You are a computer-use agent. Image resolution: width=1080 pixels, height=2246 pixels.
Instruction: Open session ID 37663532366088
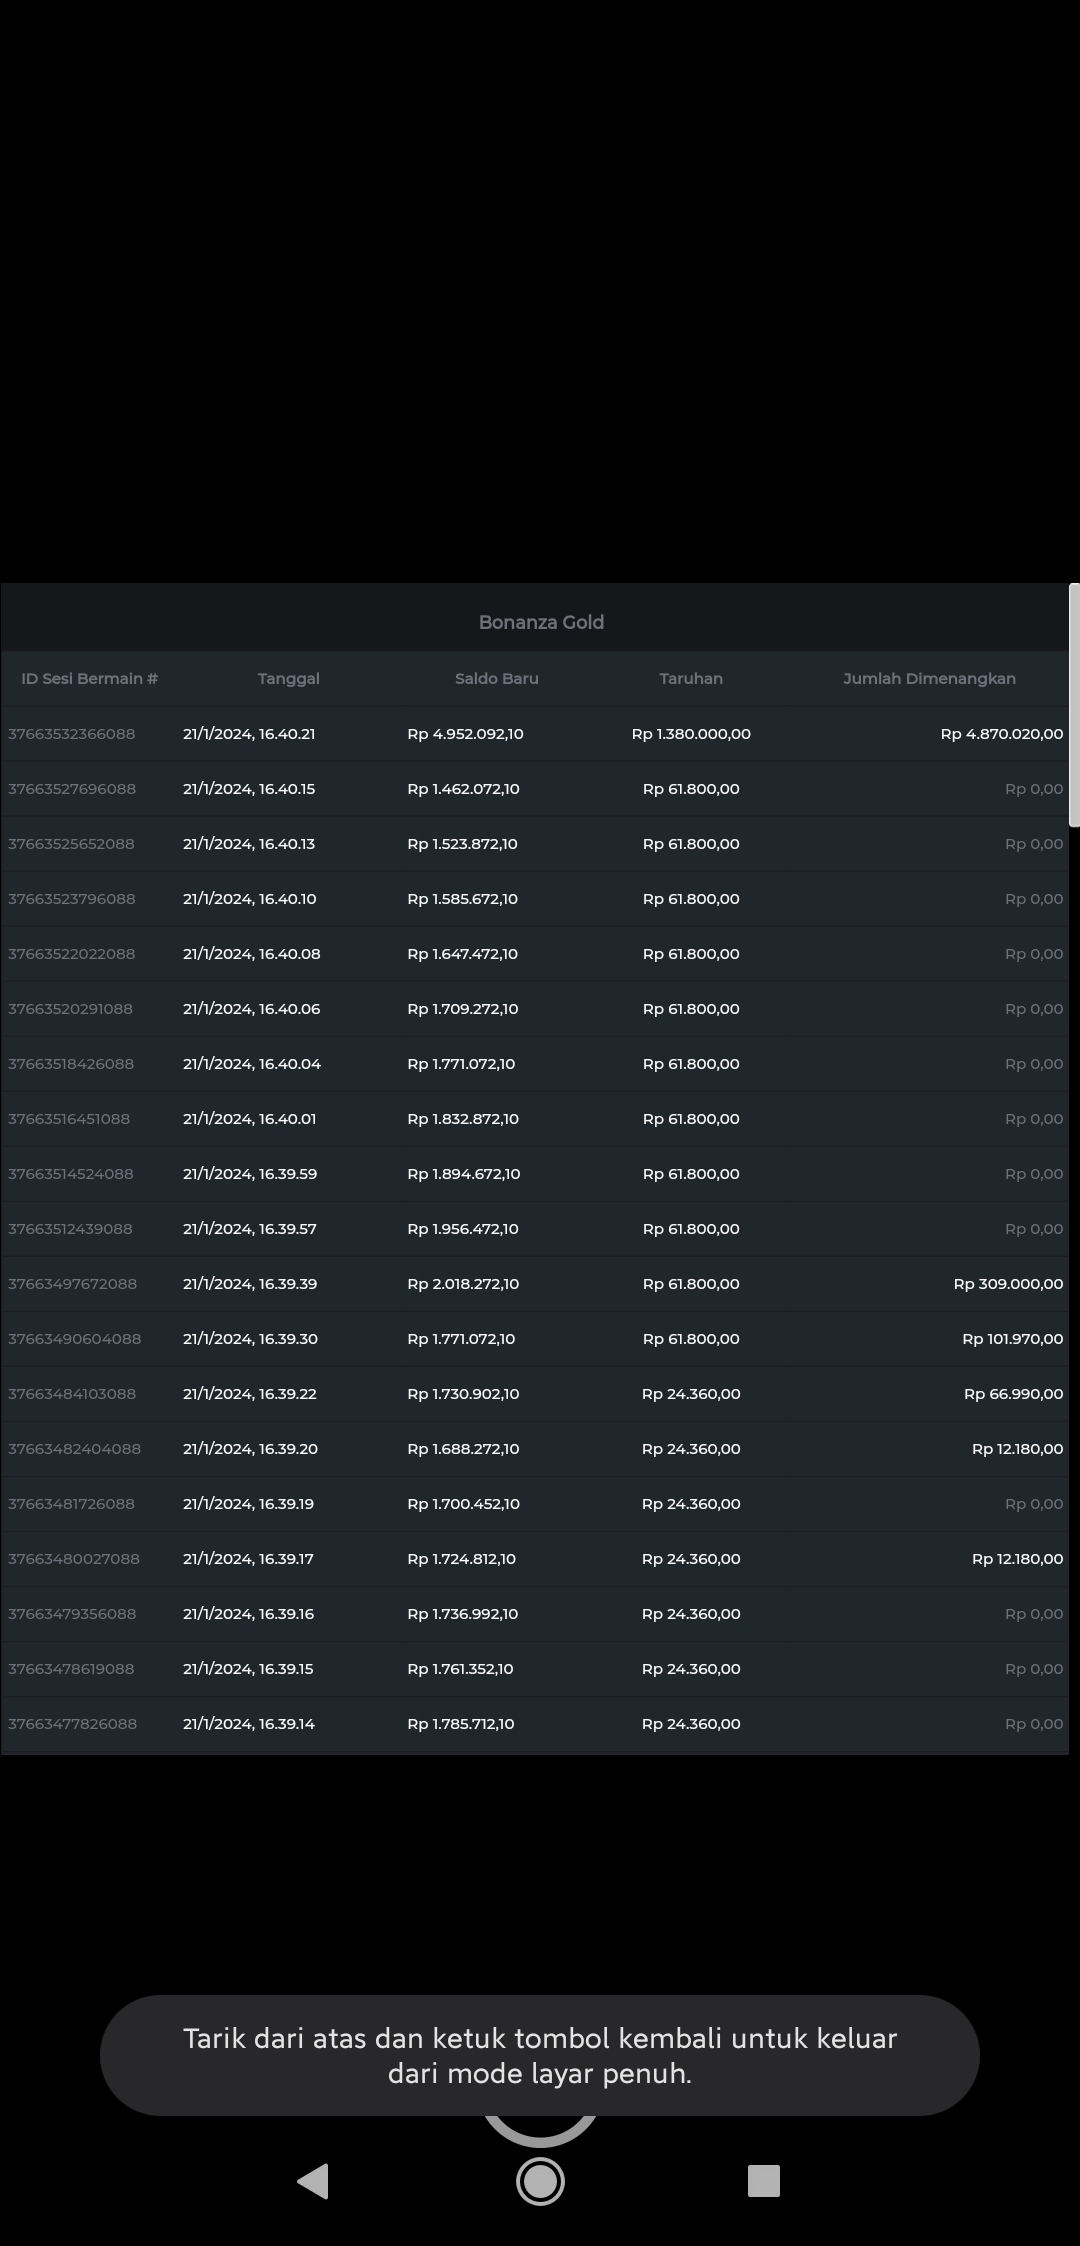pos(72,734)
